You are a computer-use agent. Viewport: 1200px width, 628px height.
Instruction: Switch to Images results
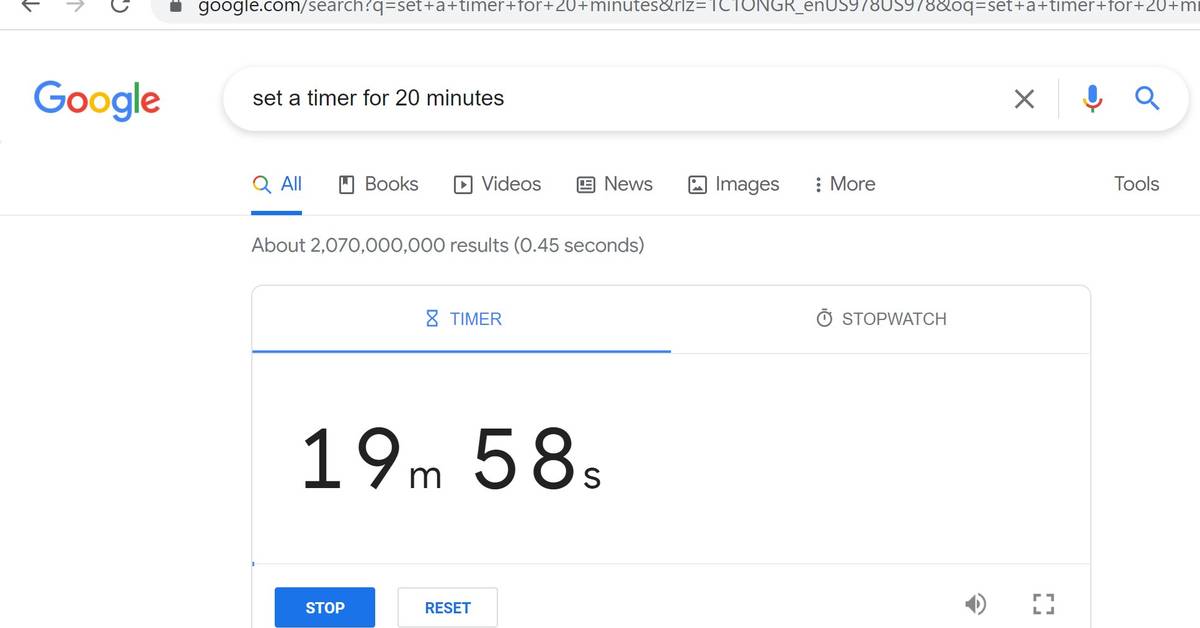click(x=734, y=184)
